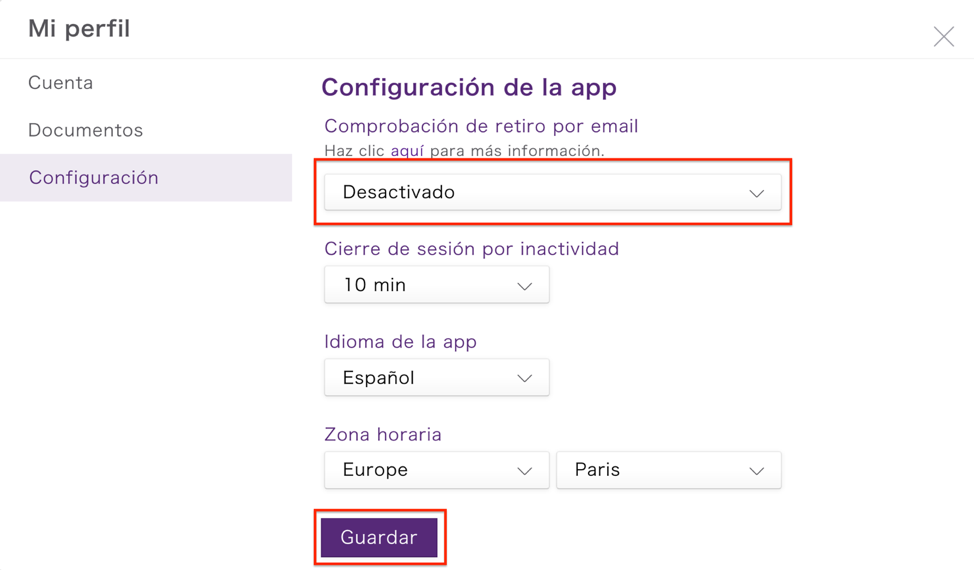Viewport: 974px width, 570px height.
Task: Click the 'Cierre de sesión por inactividad' label
Action: [471, 249]
